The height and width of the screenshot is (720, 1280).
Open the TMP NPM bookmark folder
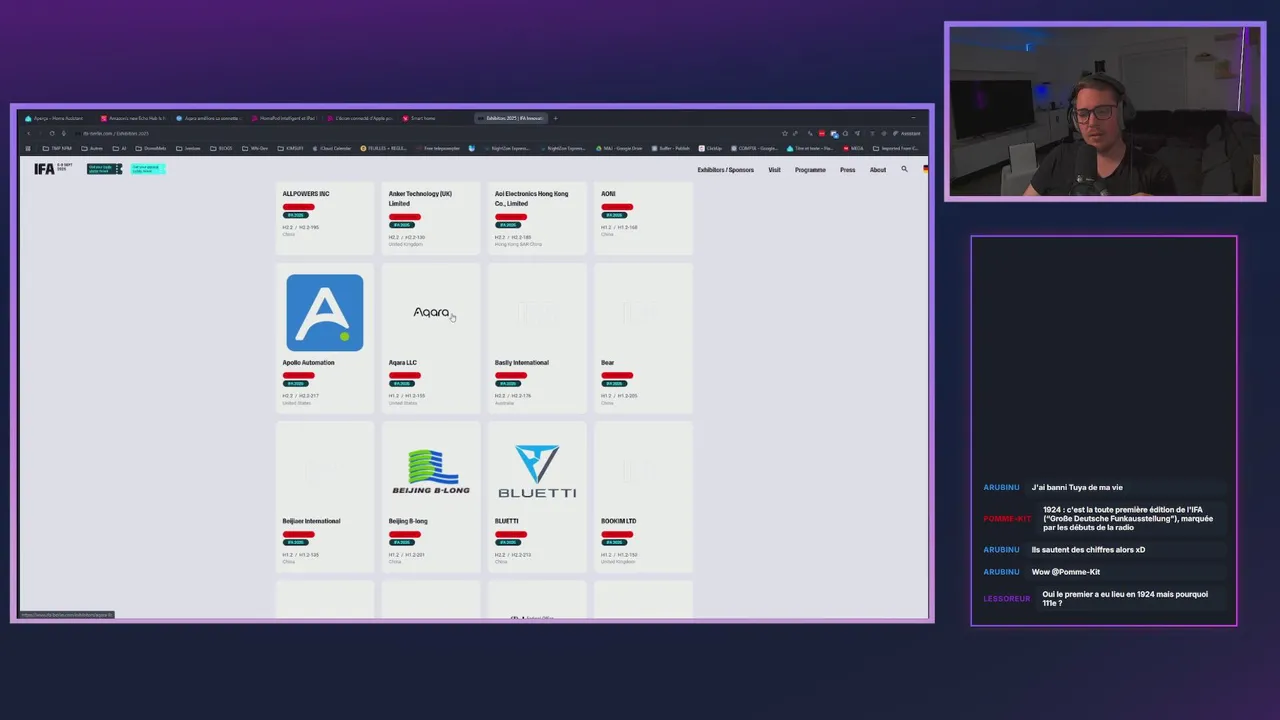click(58, 148)
